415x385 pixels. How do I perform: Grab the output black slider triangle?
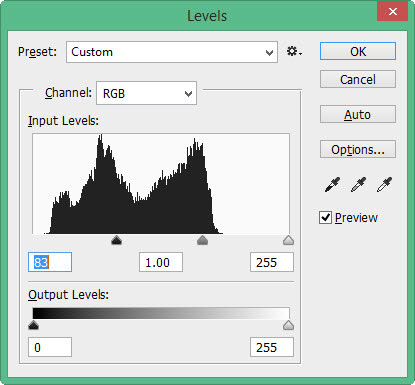33,325
